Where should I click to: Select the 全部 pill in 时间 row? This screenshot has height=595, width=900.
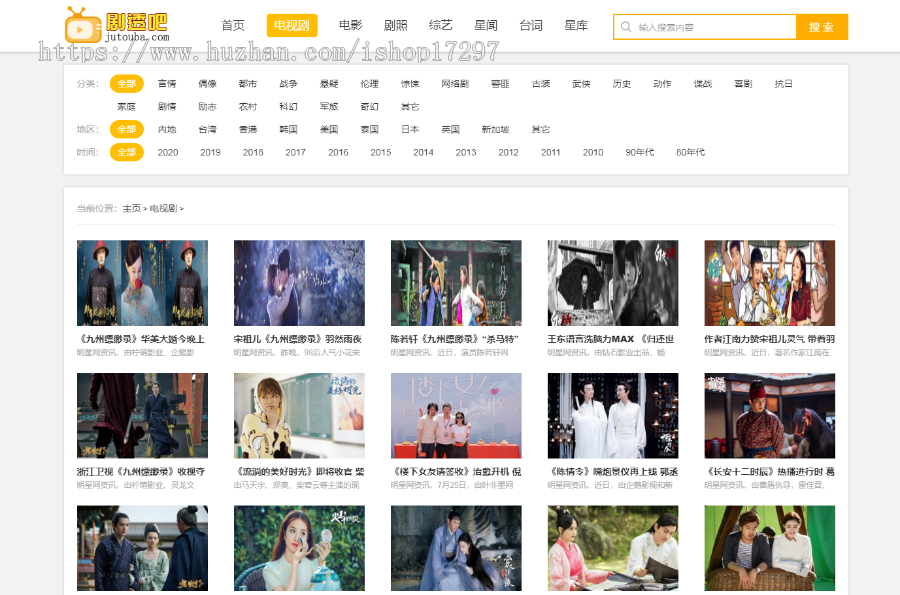coord(126,152)
